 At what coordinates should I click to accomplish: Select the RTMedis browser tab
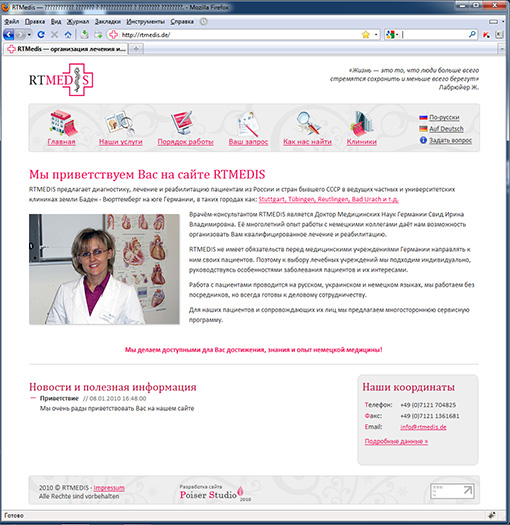[x=66, y=49]
